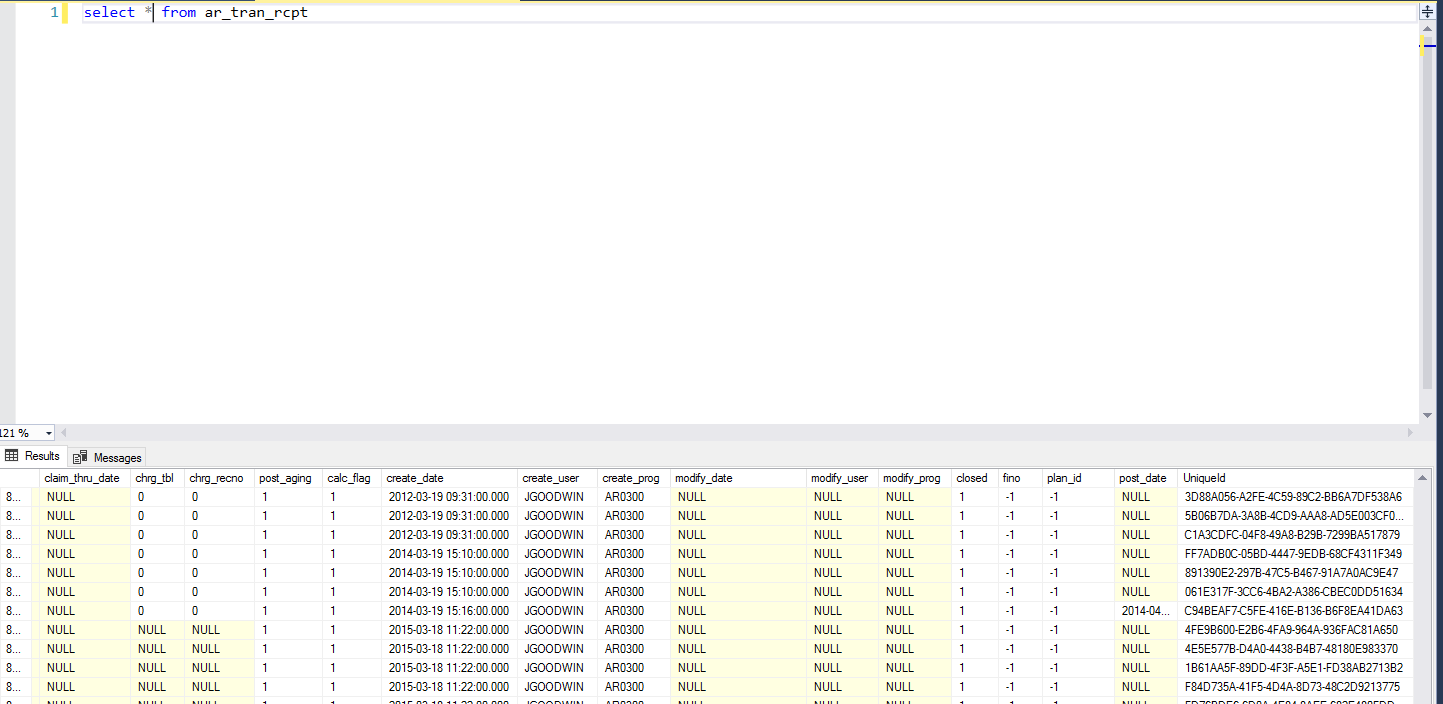The width and height of the screenshot is (1443, 704).
Task: Select UniqueId cell starting with 3D88A056
Action: pos(1296,497)
